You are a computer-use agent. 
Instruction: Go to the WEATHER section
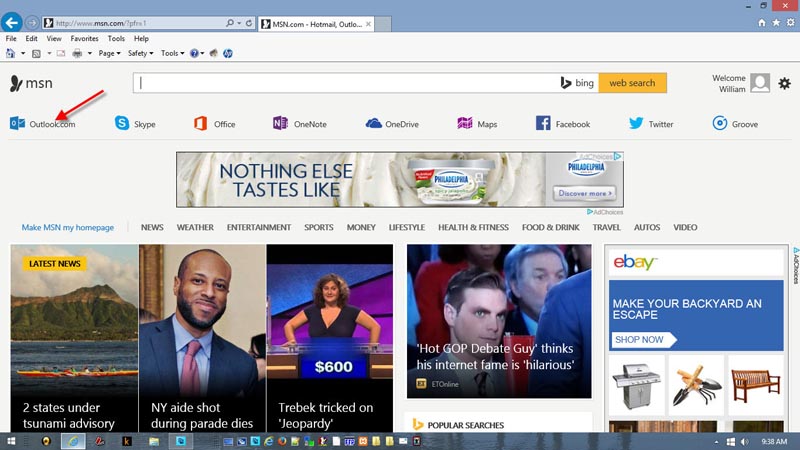point(195,228)
